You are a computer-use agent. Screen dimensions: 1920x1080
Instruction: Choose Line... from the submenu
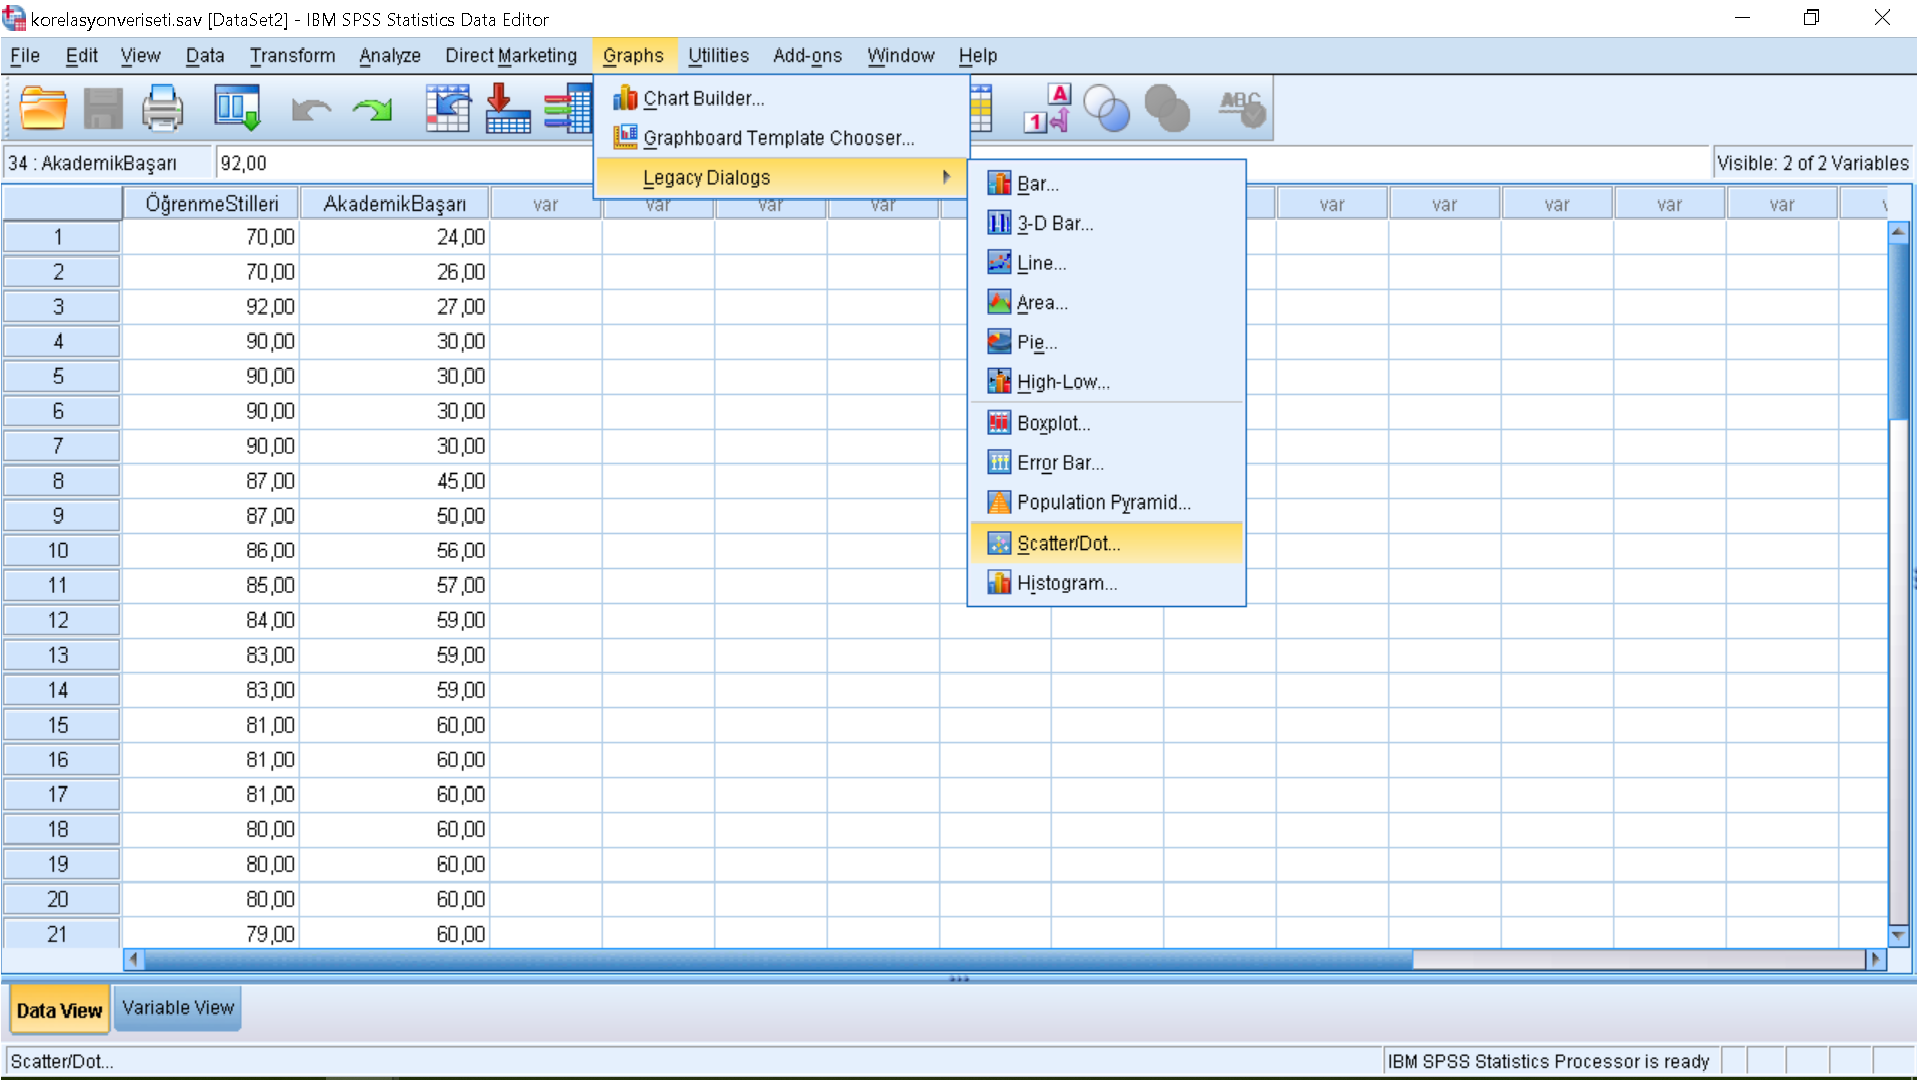coord(1107,263)
